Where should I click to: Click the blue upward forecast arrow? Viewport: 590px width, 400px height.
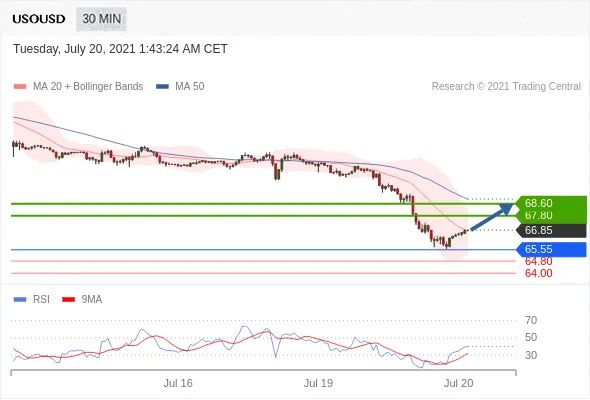click(492, 217)
